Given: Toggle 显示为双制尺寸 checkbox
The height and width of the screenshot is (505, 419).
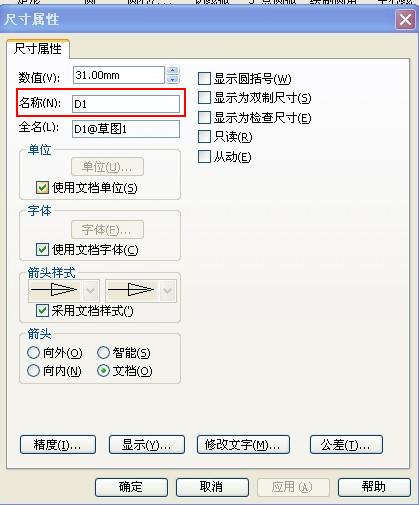Looking at the screenshot, I should pos(204,98).
